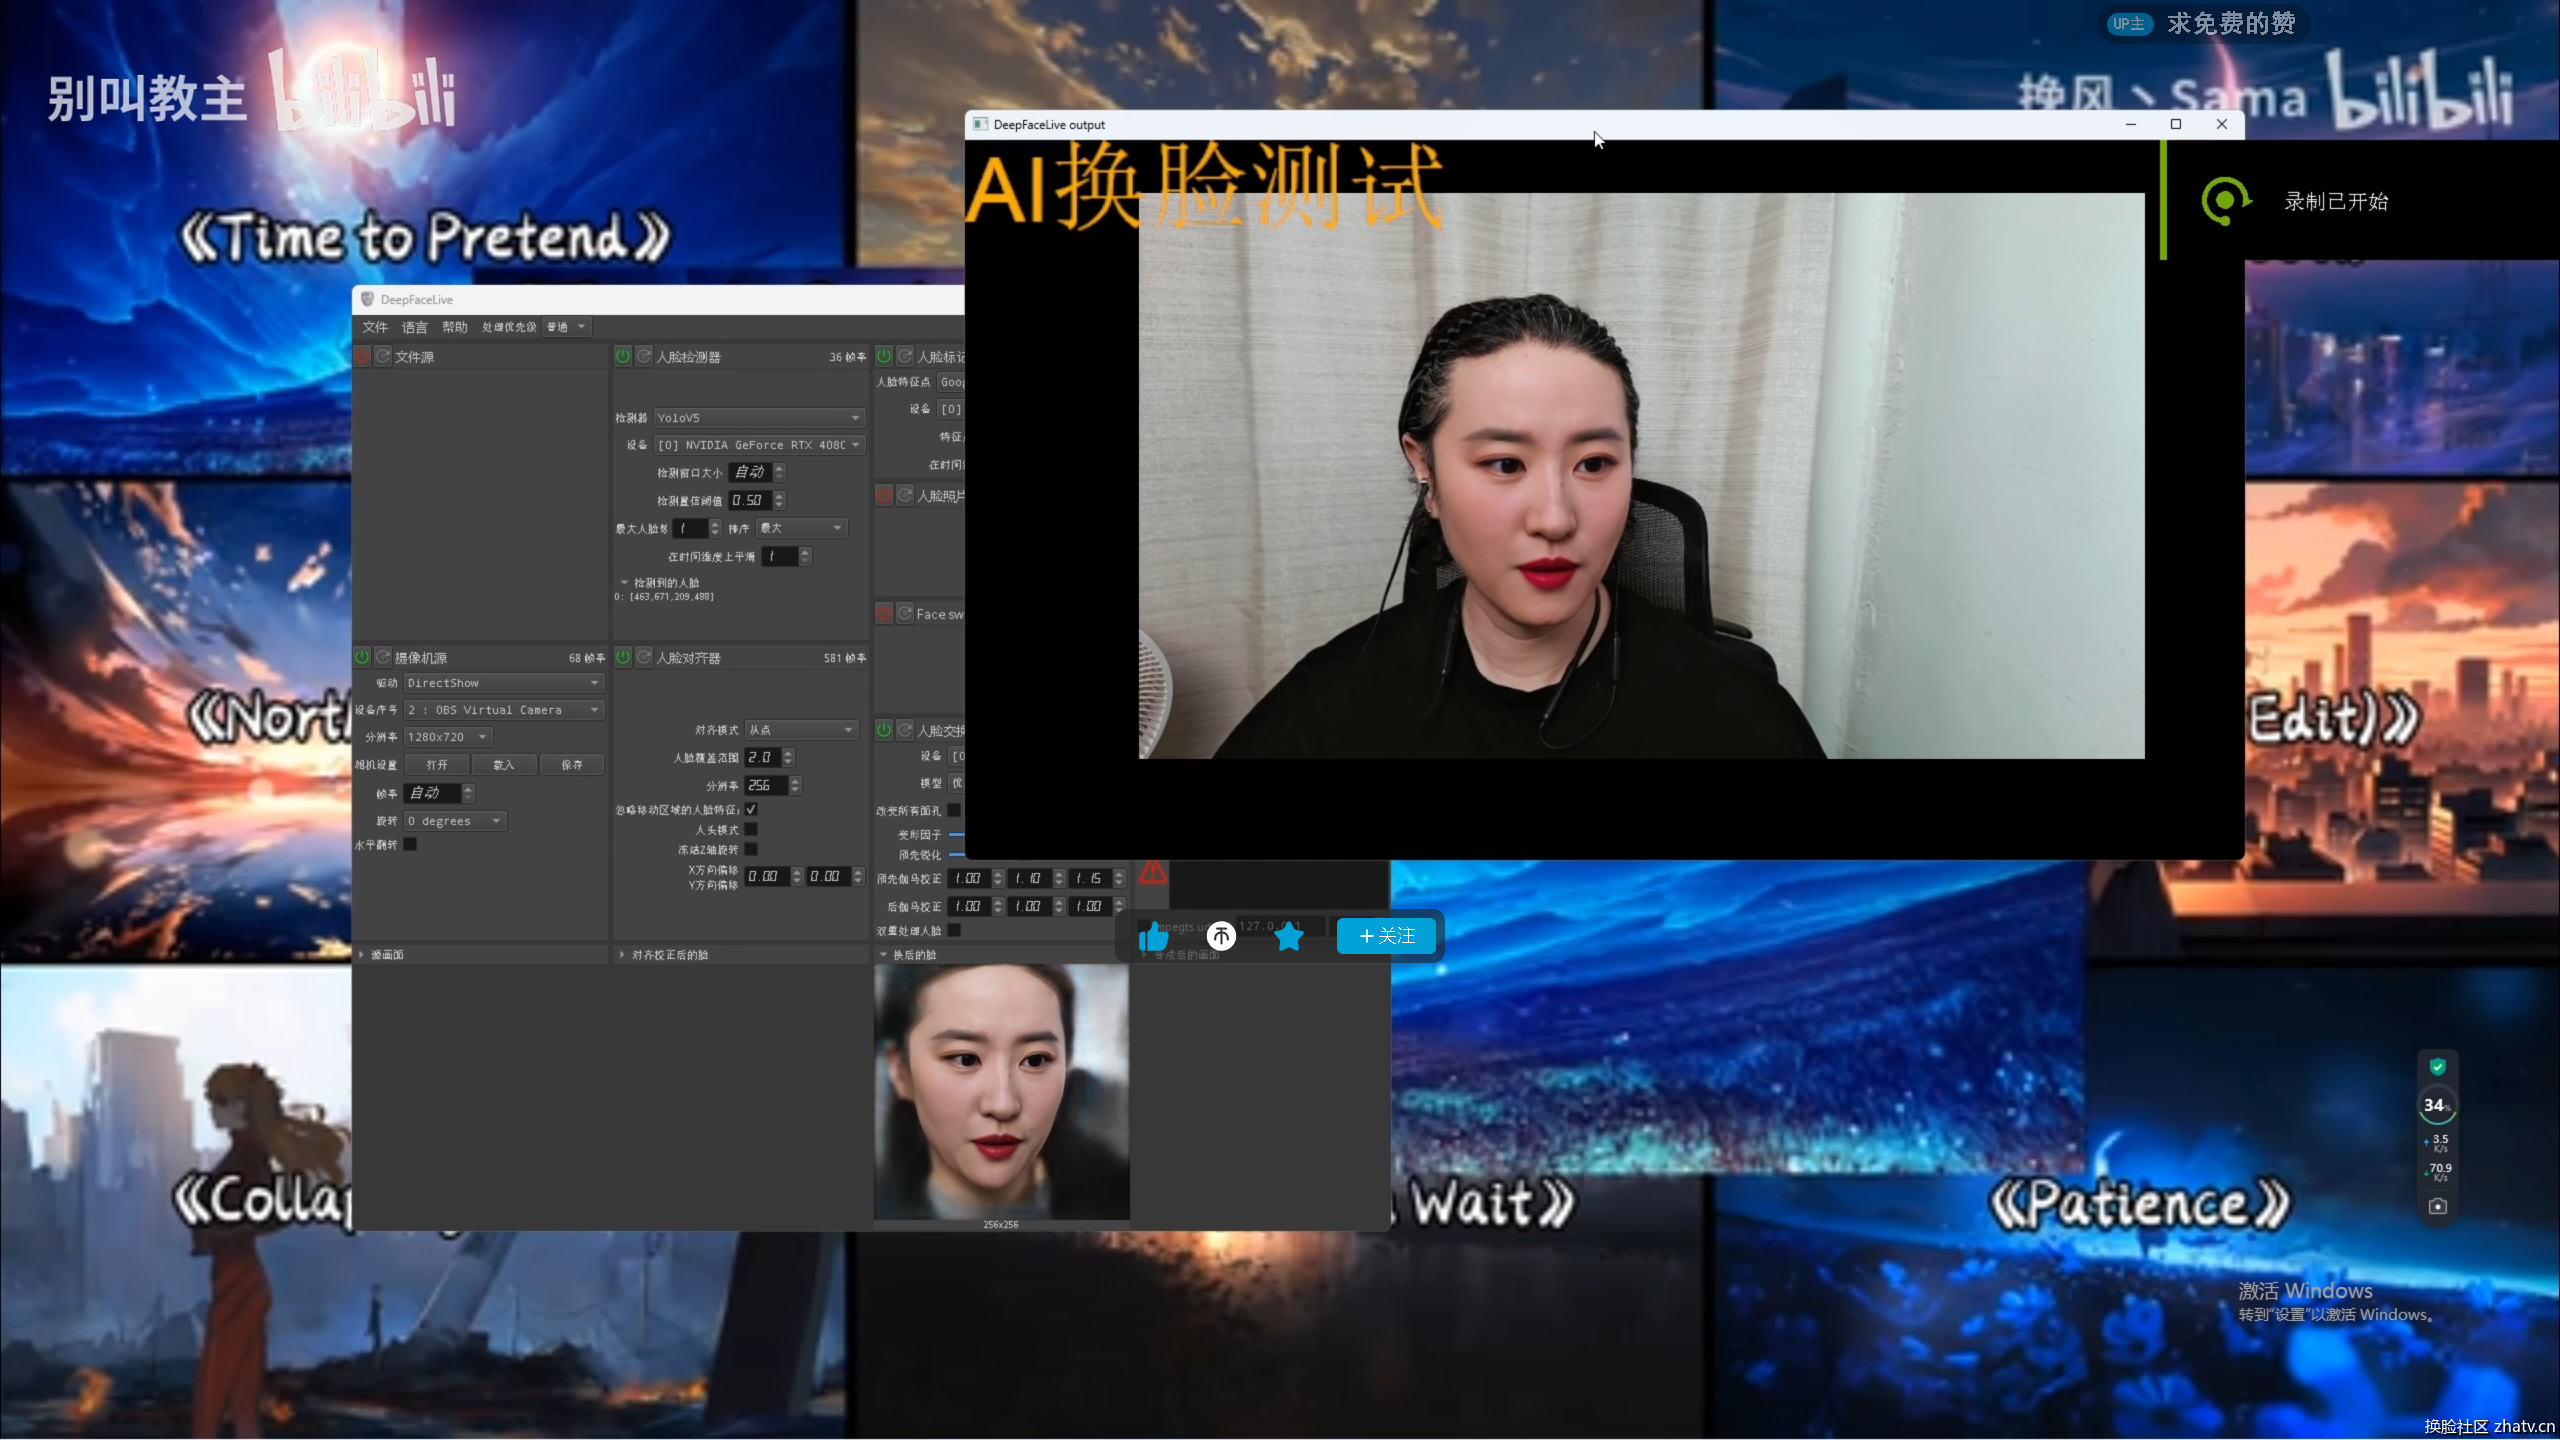Open the 旋转 0 degrees dropdown

tap(455, 821)
